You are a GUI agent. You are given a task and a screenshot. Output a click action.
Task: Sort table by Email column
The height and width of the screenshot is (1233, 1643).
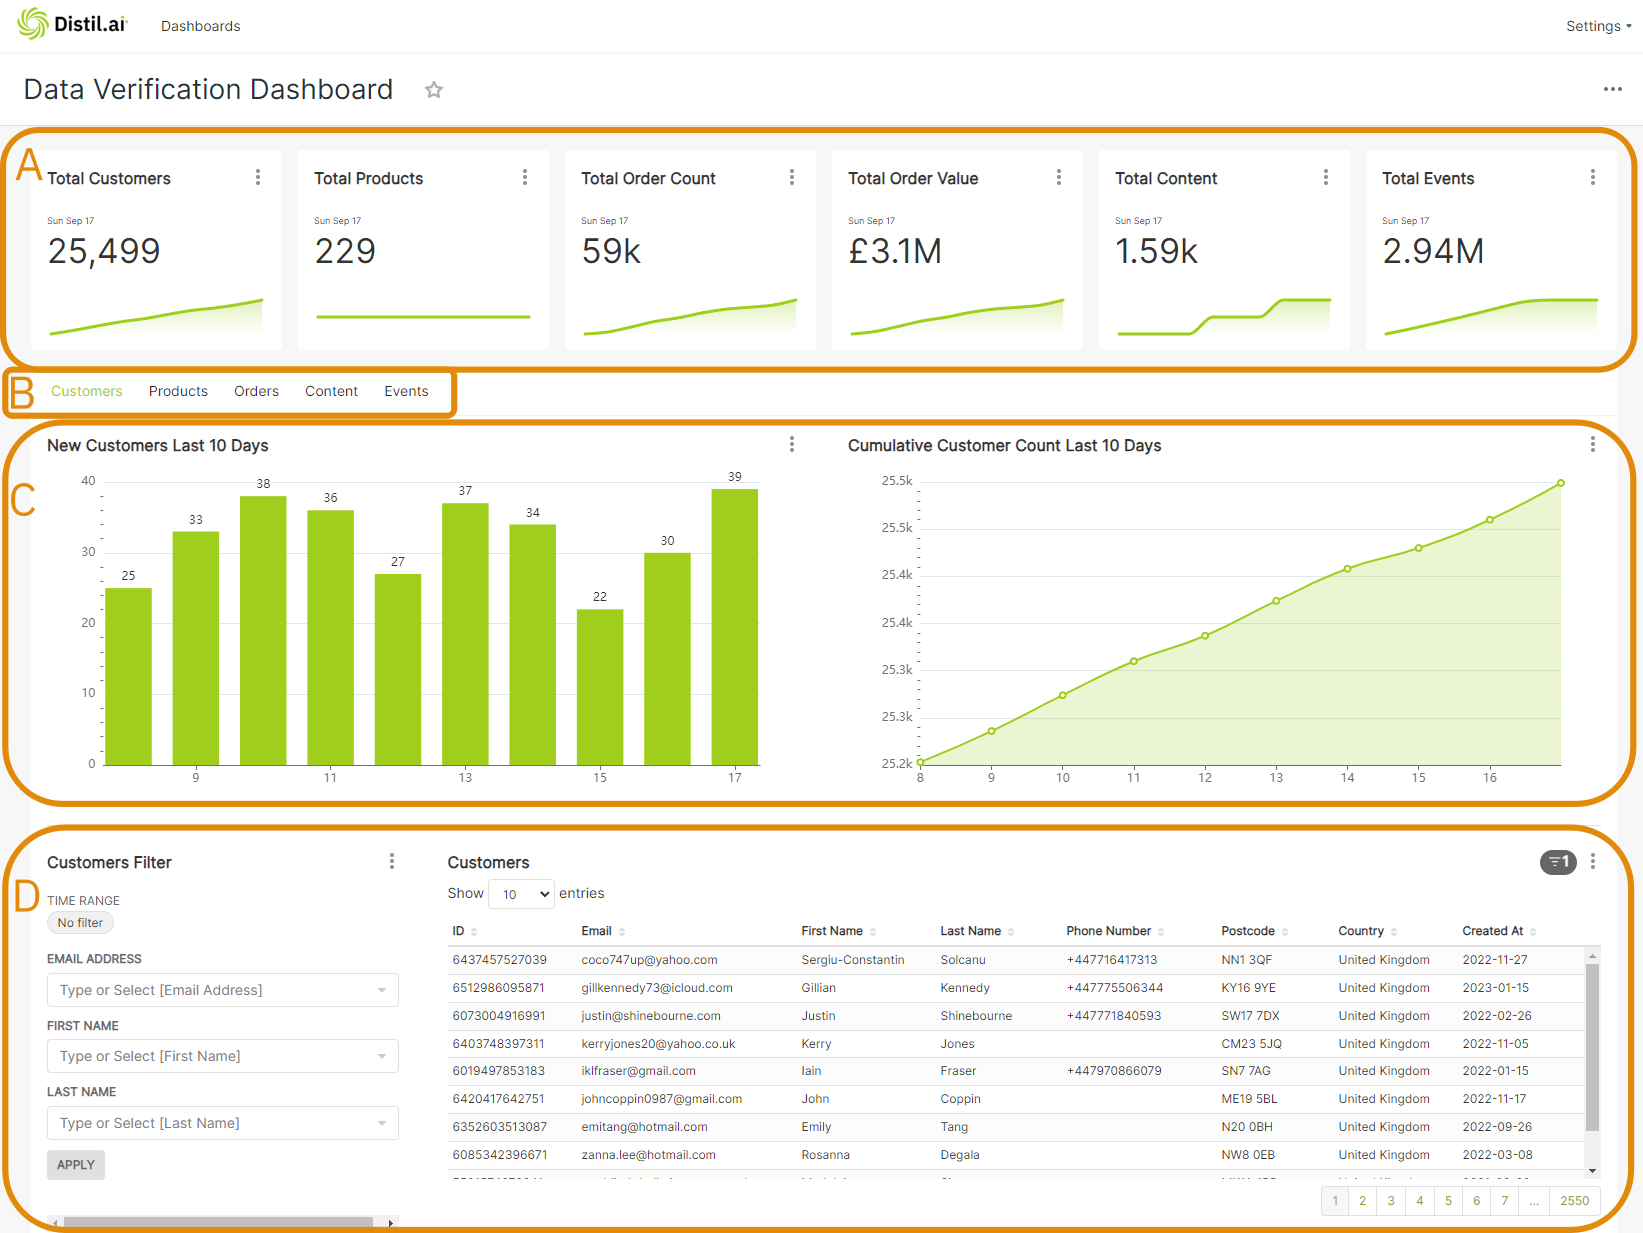point(603,931)
